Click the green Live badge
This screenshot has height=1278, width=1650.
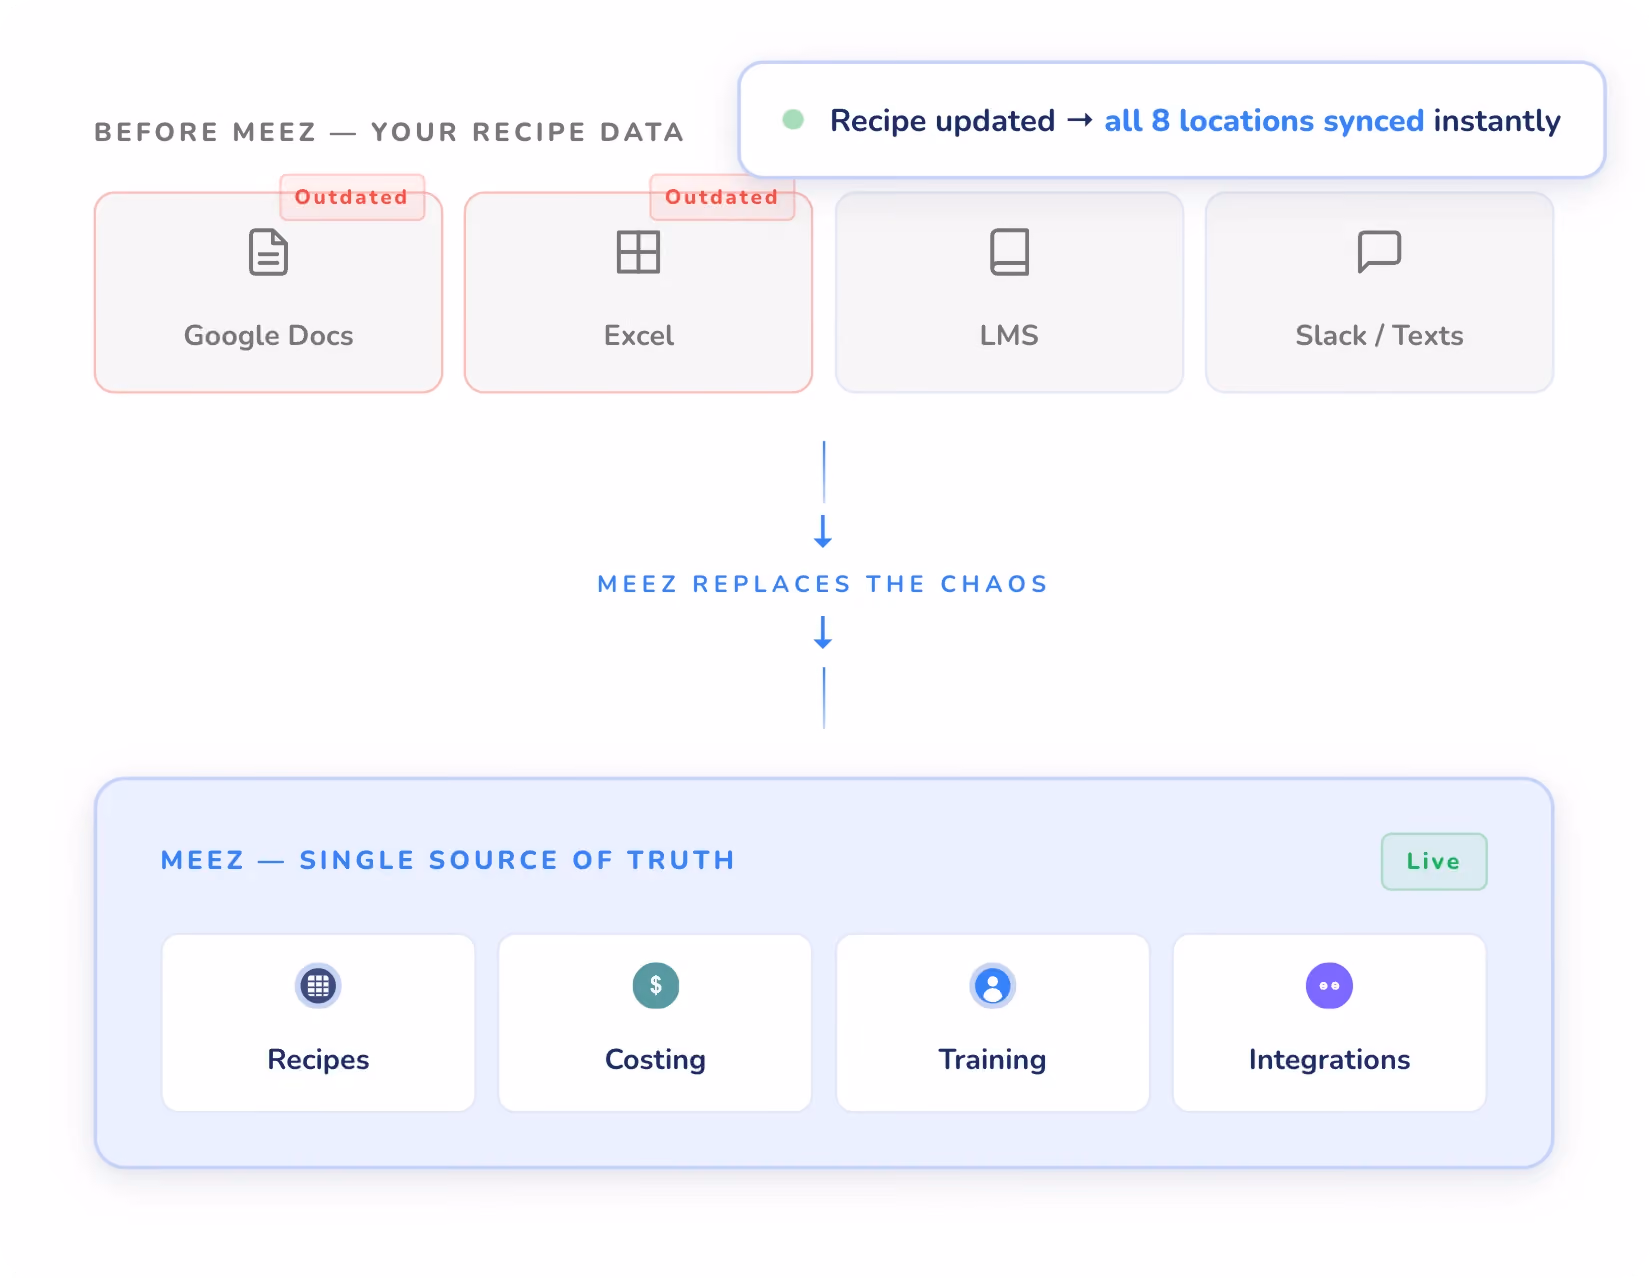1434,861
